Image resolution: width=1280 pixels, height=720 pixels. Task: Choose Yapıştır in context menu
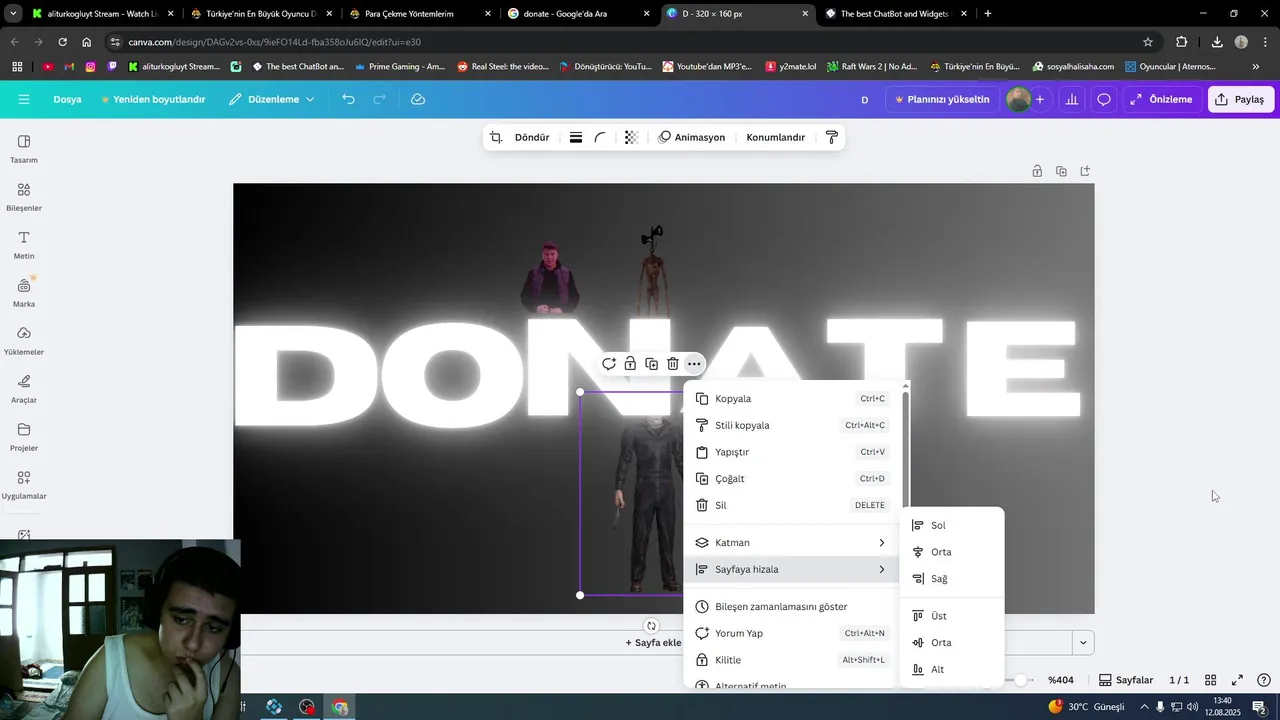coord(791,452)
